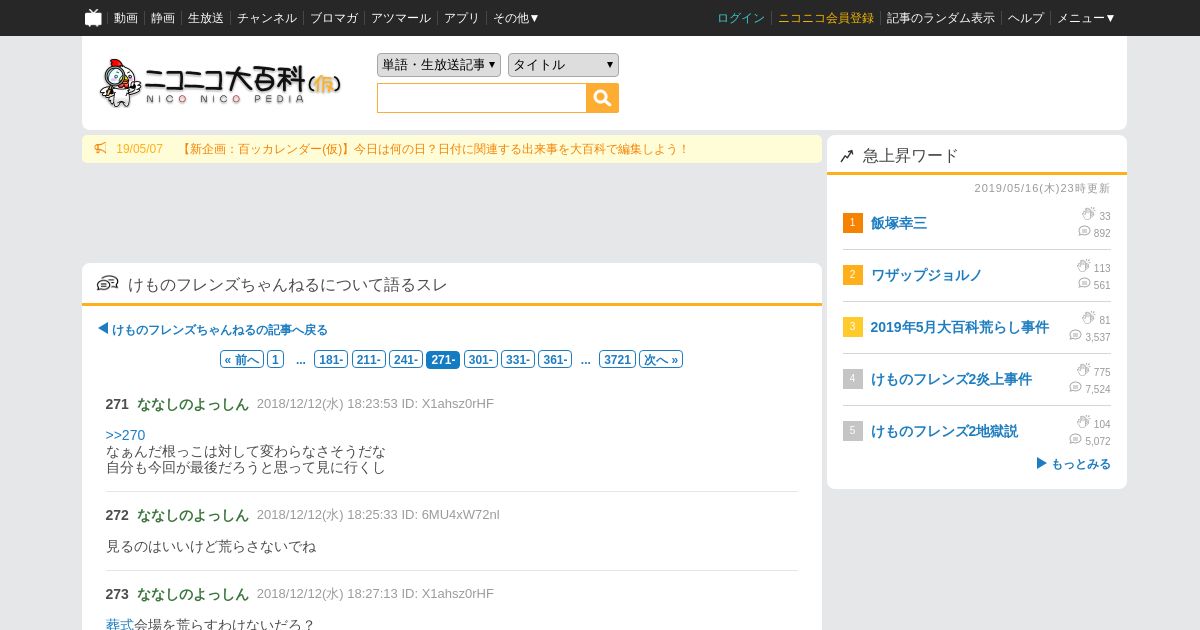Go to next page 次へ »

661,360
